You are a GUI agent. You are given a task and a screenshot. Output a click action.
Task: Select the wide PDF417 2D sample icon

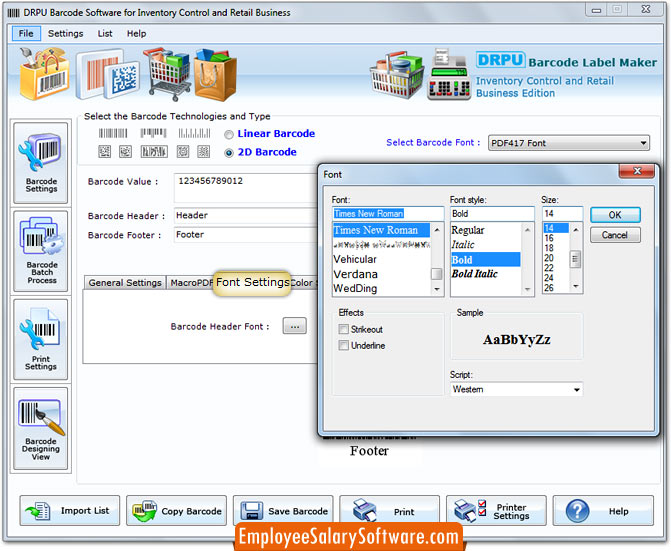click(x=154, y=151)
